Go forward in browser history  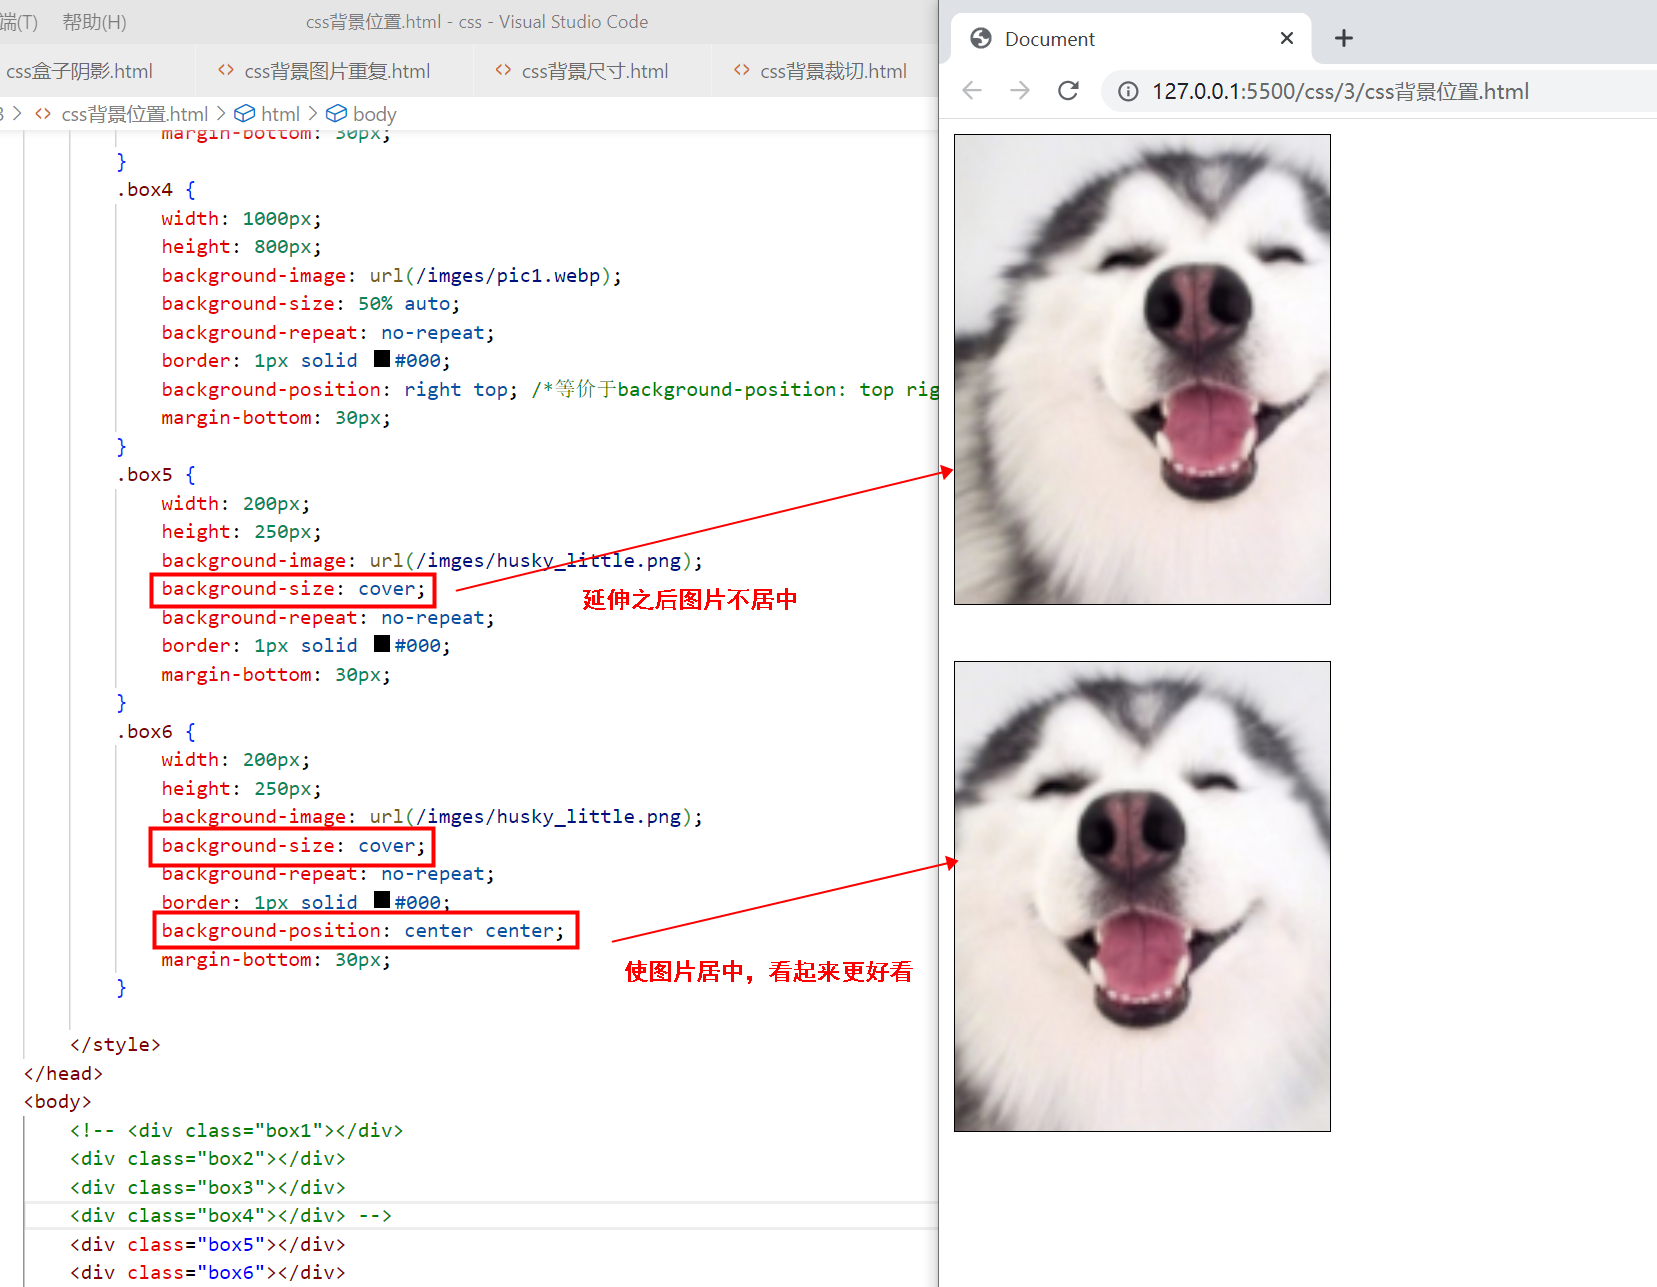coord(1020,91)
